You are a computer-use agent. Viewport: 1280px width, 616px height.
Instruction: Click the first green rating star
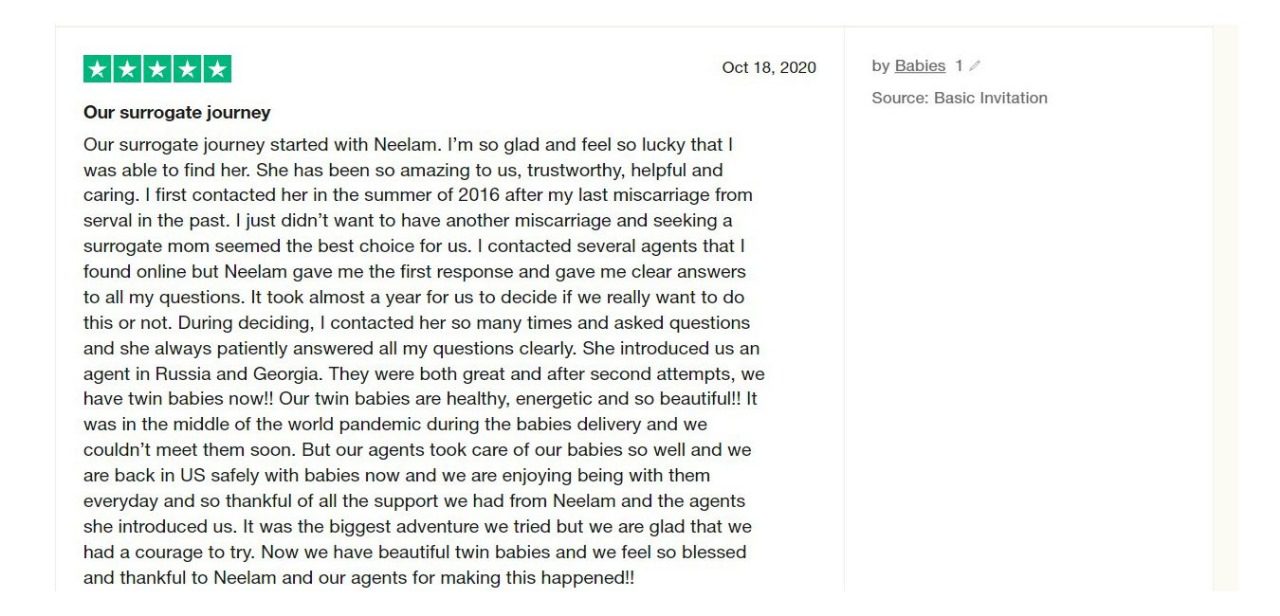pos(97,69)
